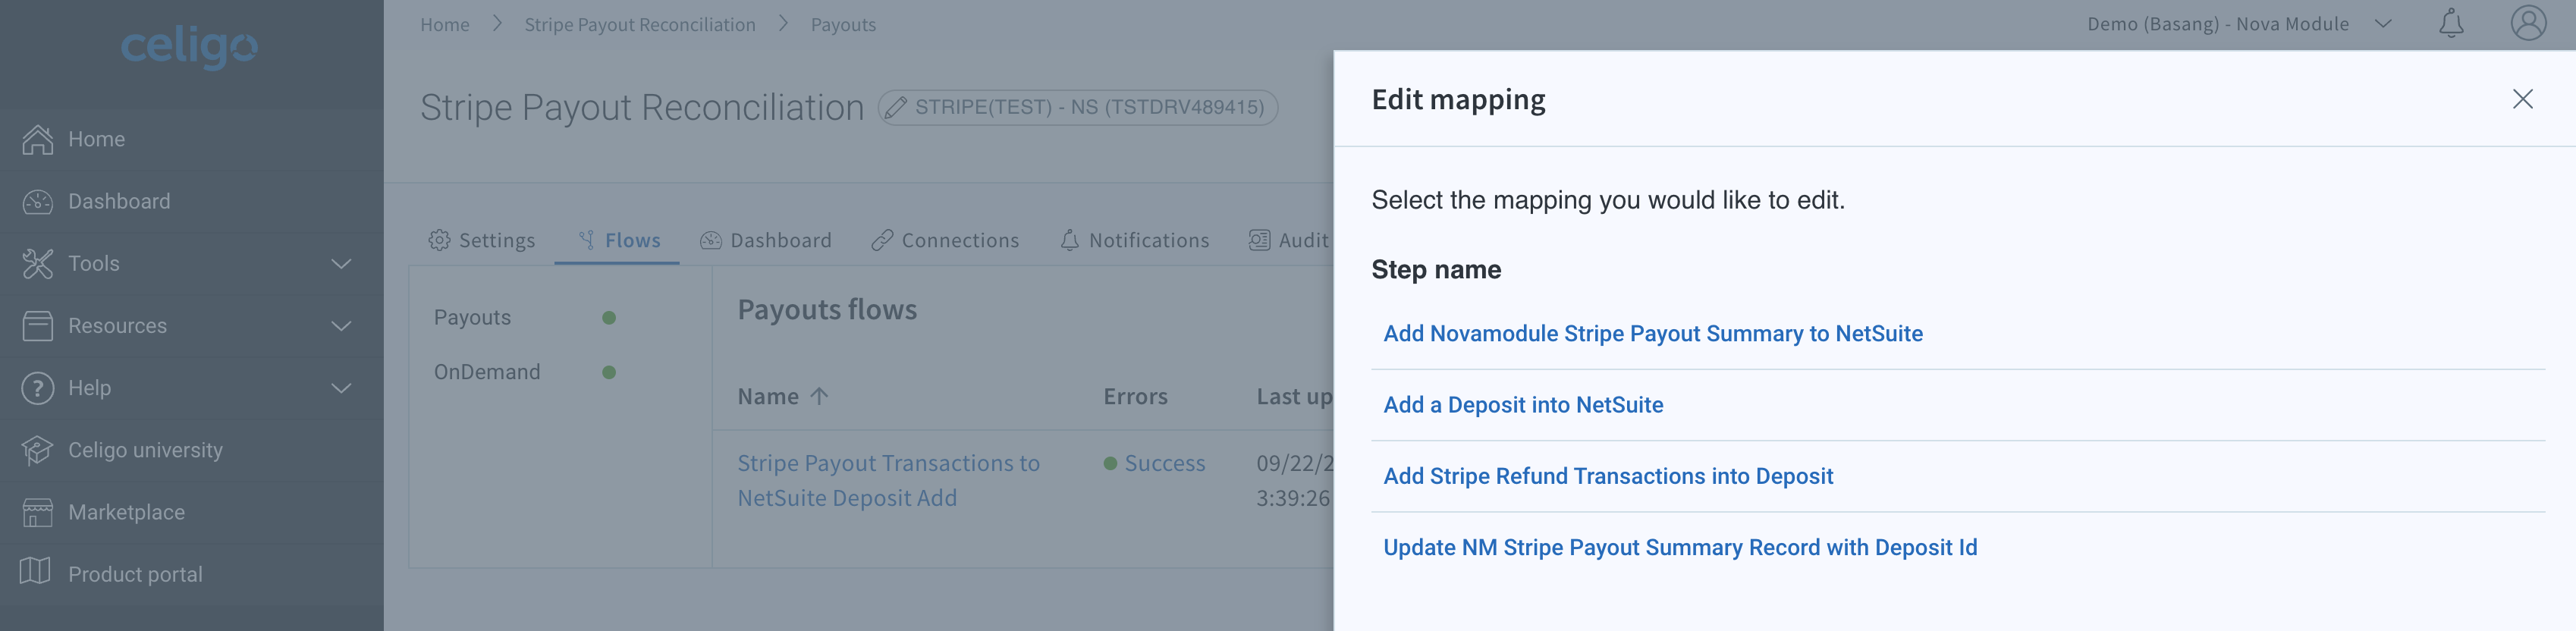Image resolution: width=2576 pixels, height=631 pixels.
Task: Click Stripe Payout Reconciliation in breadcrumb
Action: 640,25
